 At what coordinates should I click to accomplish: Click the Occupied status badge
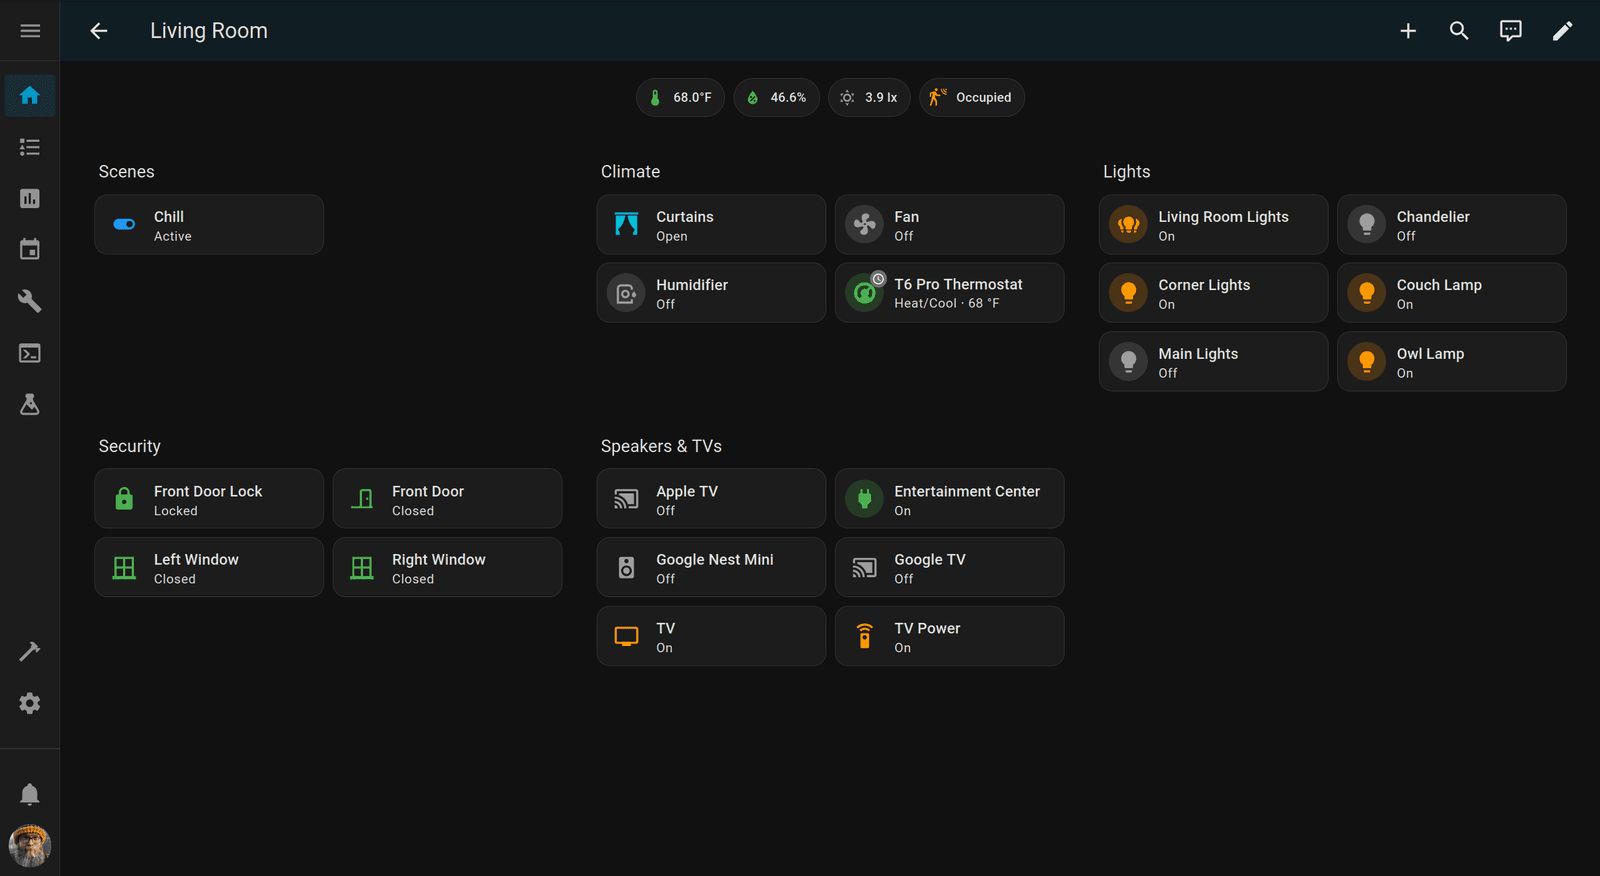[971, 98]
